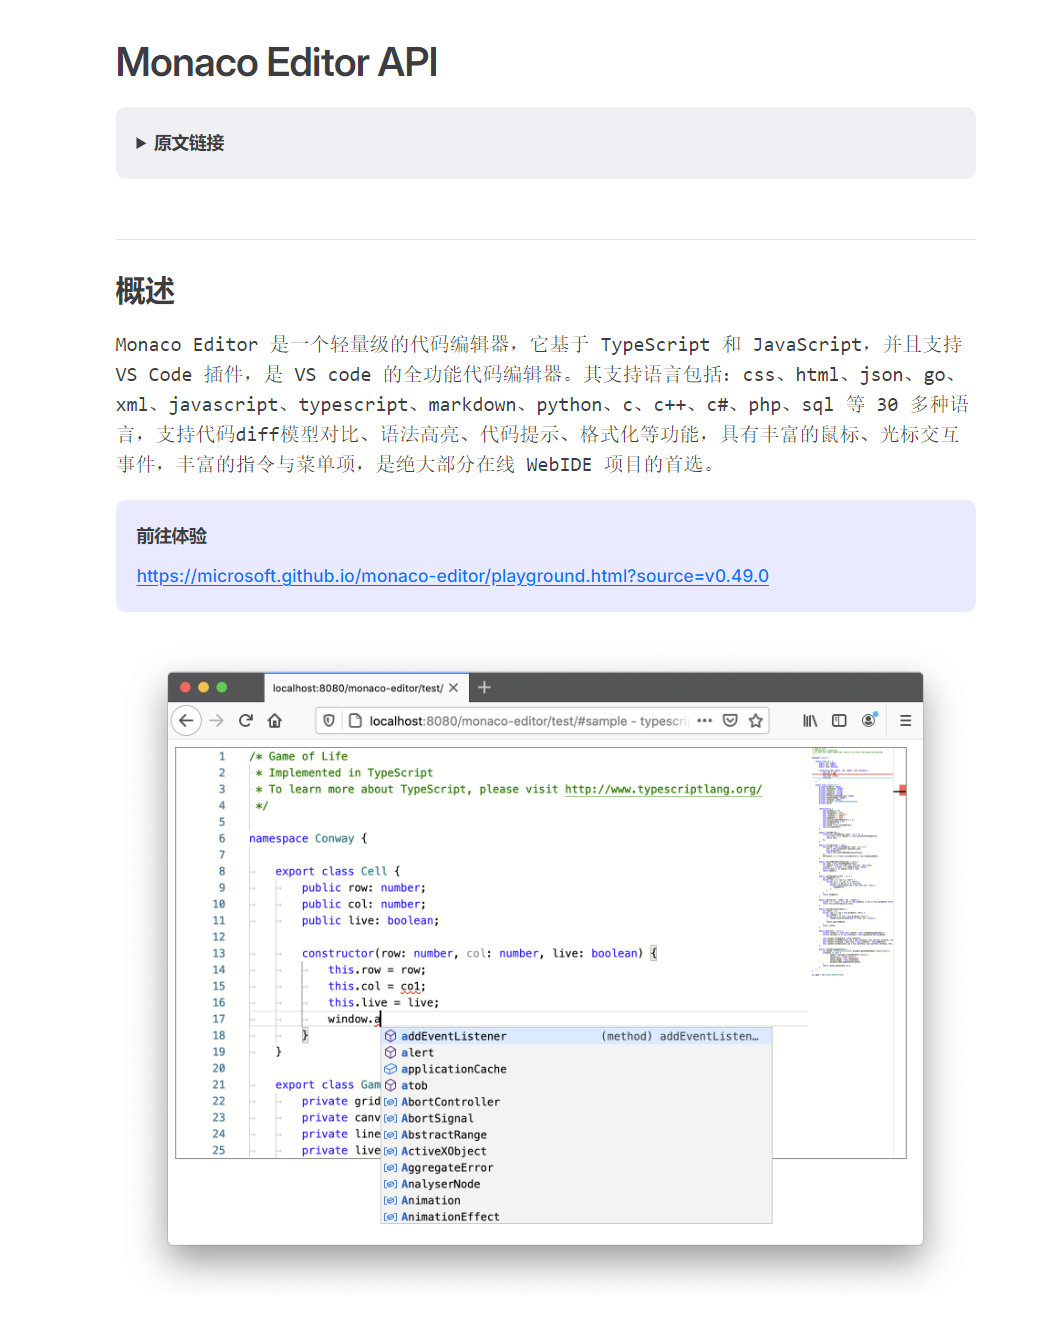Click the bookmark star icon
Image resolution: width=1053 pixels, height=1333 pixels.
[756, 720]
